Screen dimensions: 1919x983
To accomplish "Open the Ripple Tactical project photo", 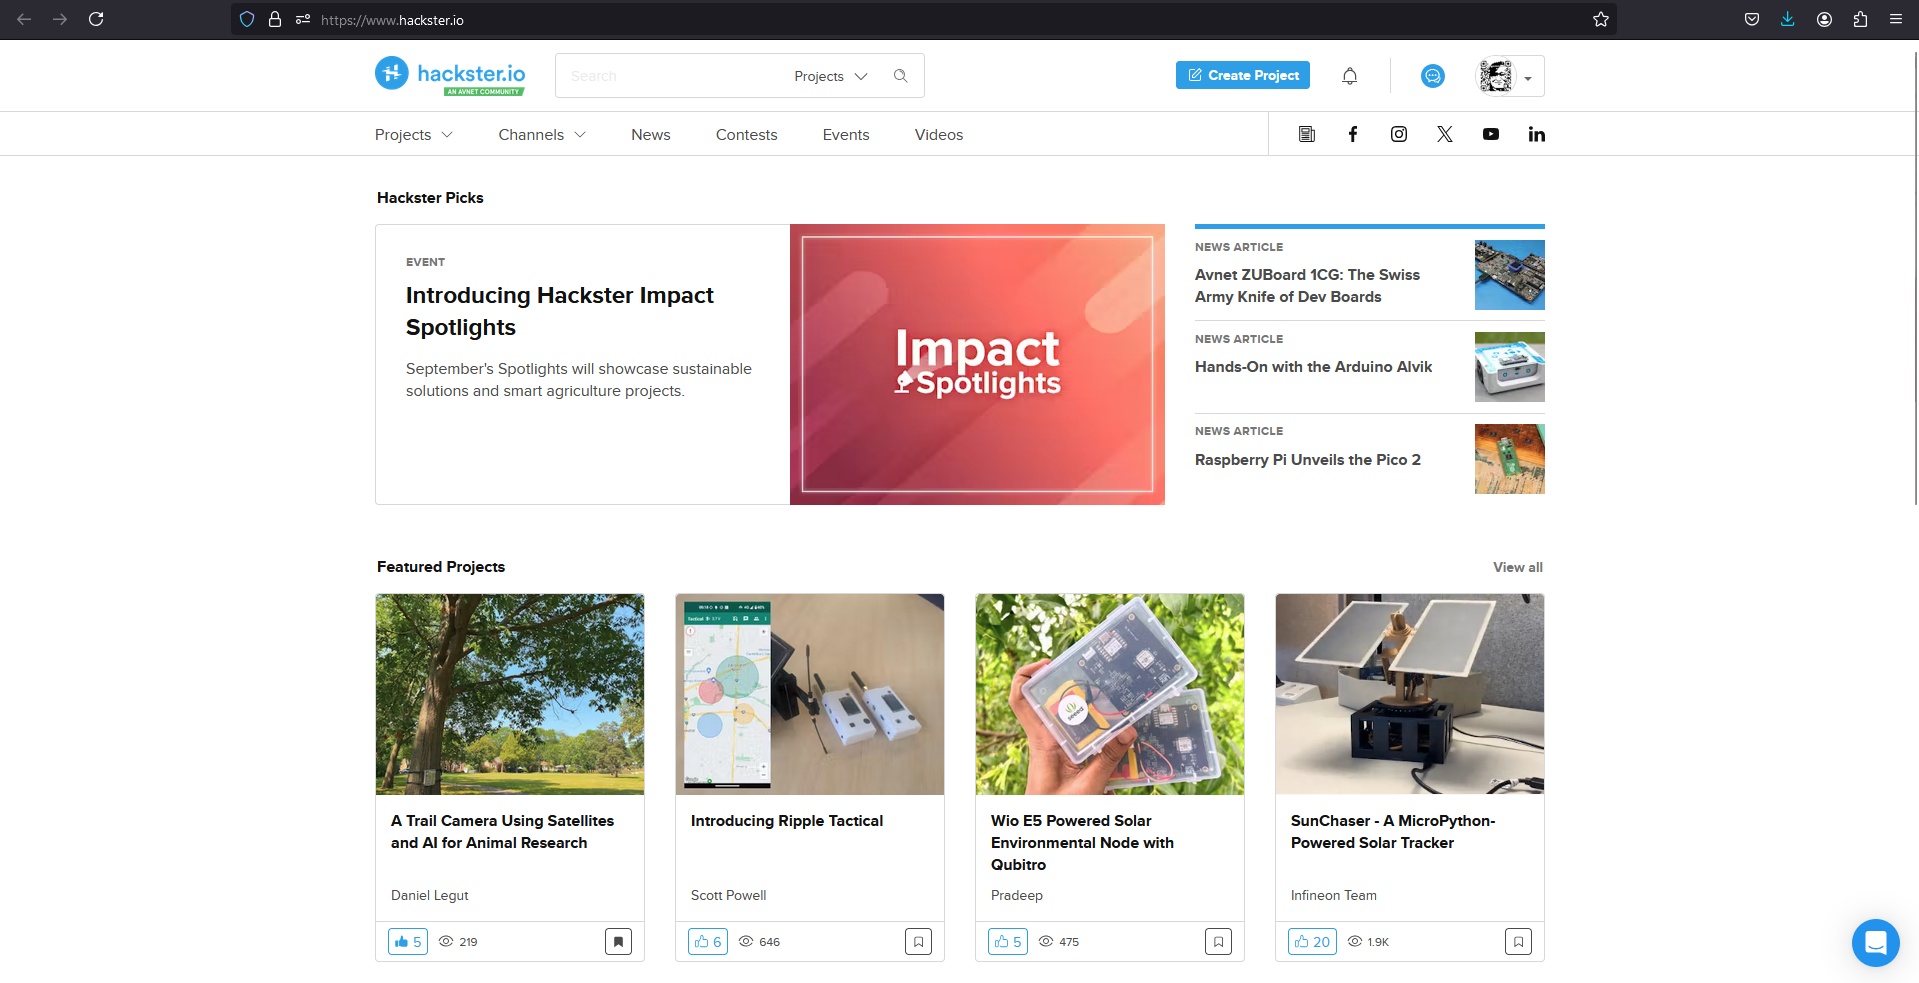I will click(810, 694).
